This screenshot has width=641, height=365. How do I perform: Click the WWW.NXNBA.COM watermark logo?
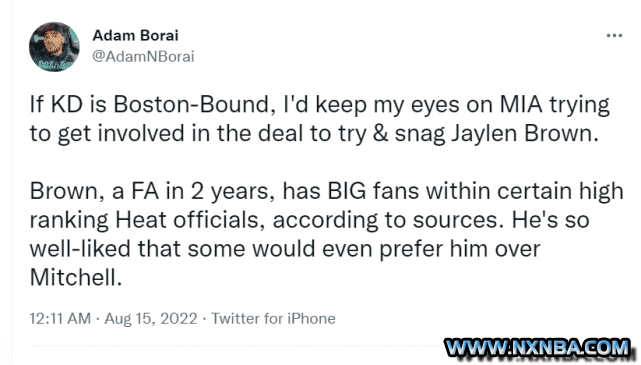tap(538, 349)
